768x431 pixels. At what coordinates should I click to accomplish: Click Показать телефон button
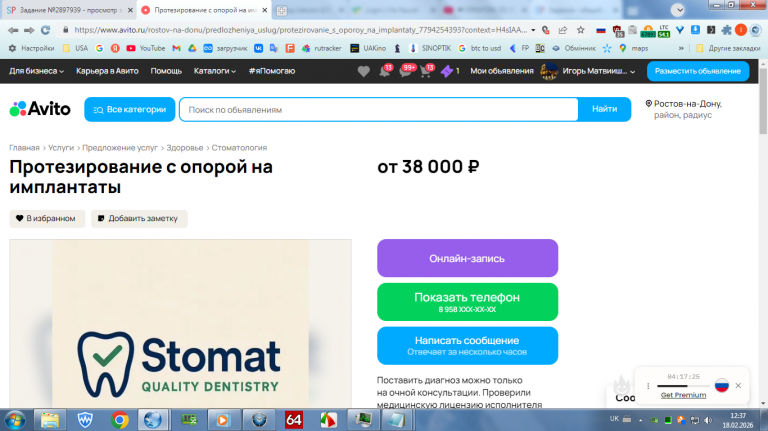click(467, 302)
